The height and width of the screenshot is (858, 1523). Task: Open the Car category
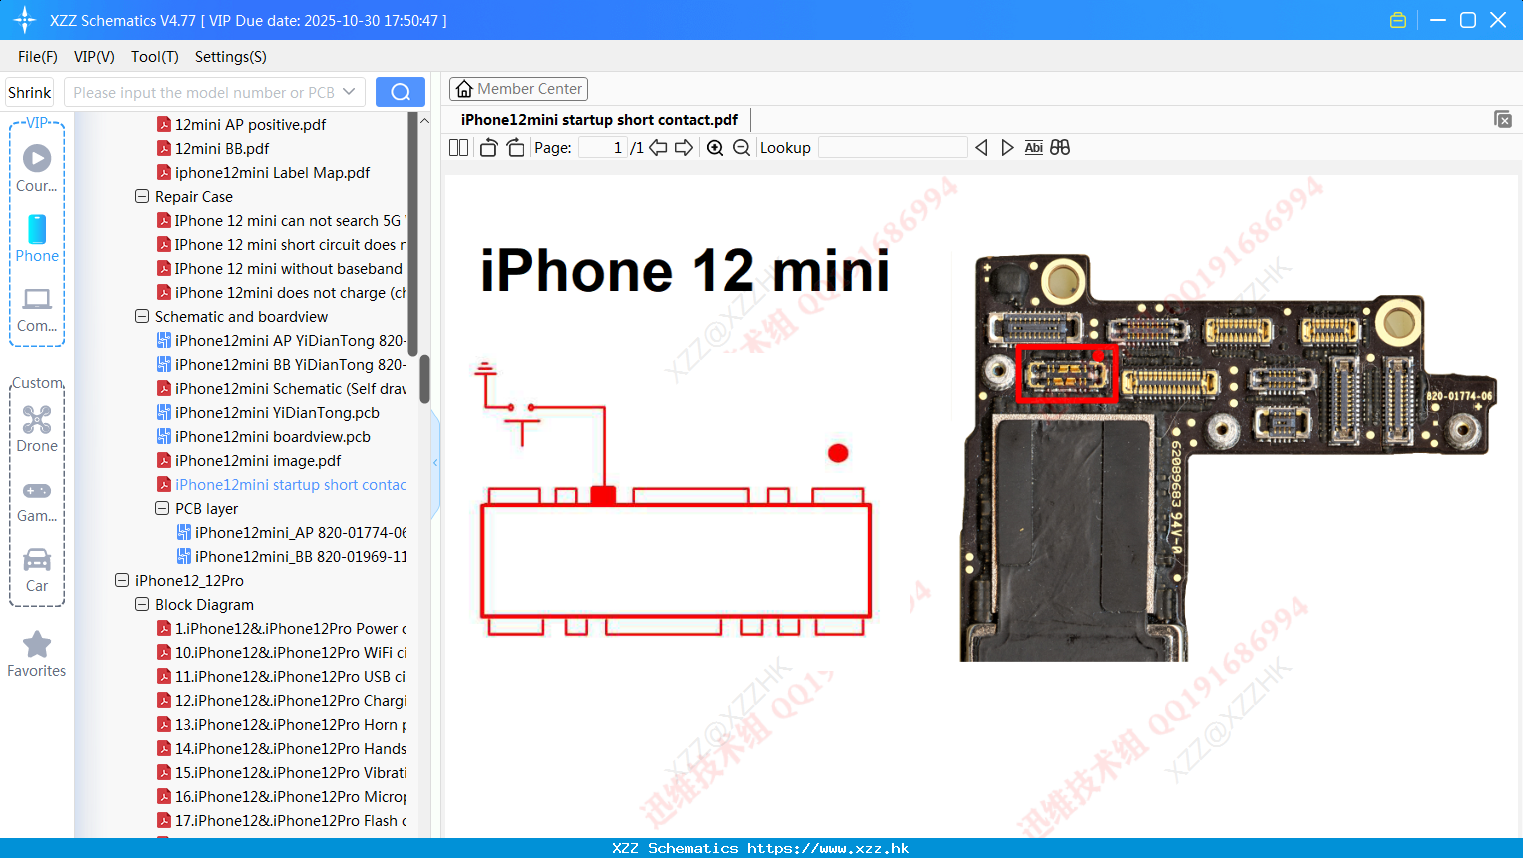pos(37,559)
